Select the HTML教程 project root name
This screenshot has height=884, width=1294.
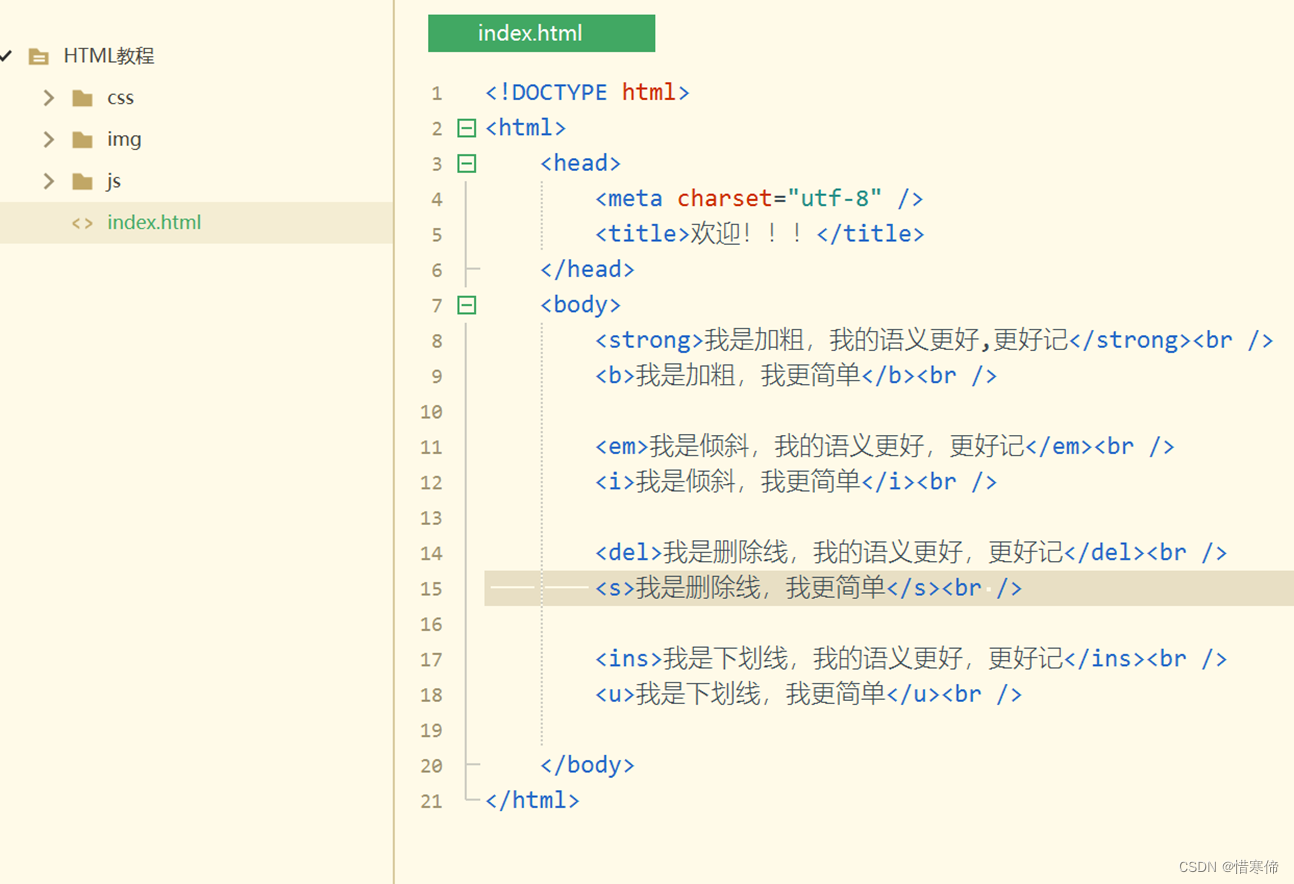[x=109, y=56]
